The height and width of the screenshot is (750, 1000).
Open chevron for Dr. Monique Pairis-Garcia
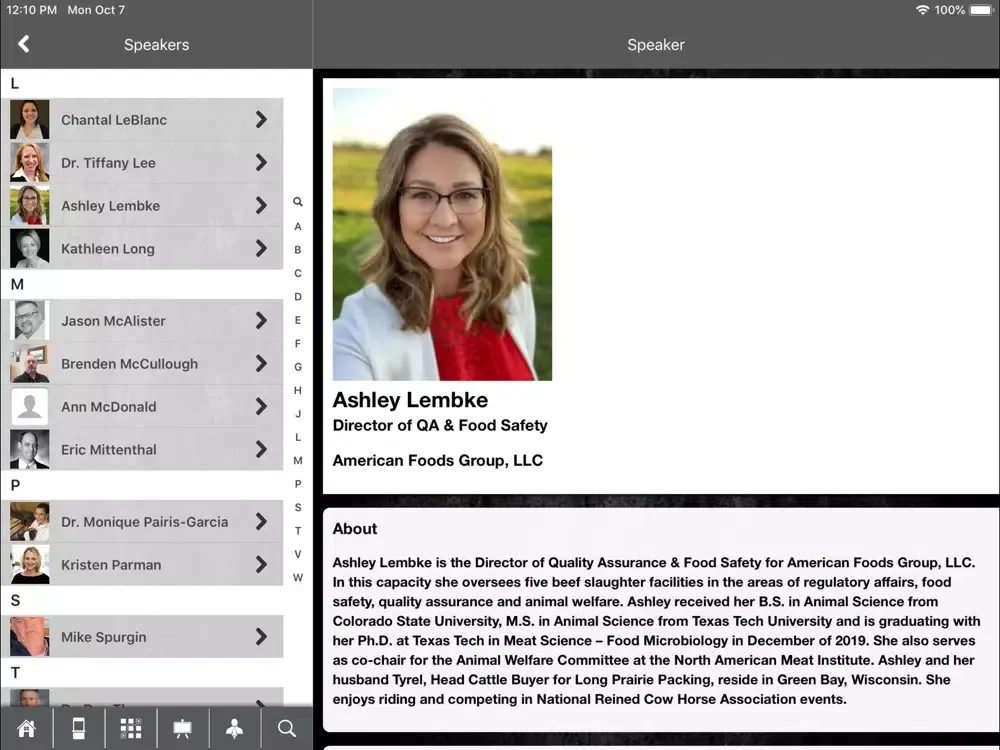261,522
